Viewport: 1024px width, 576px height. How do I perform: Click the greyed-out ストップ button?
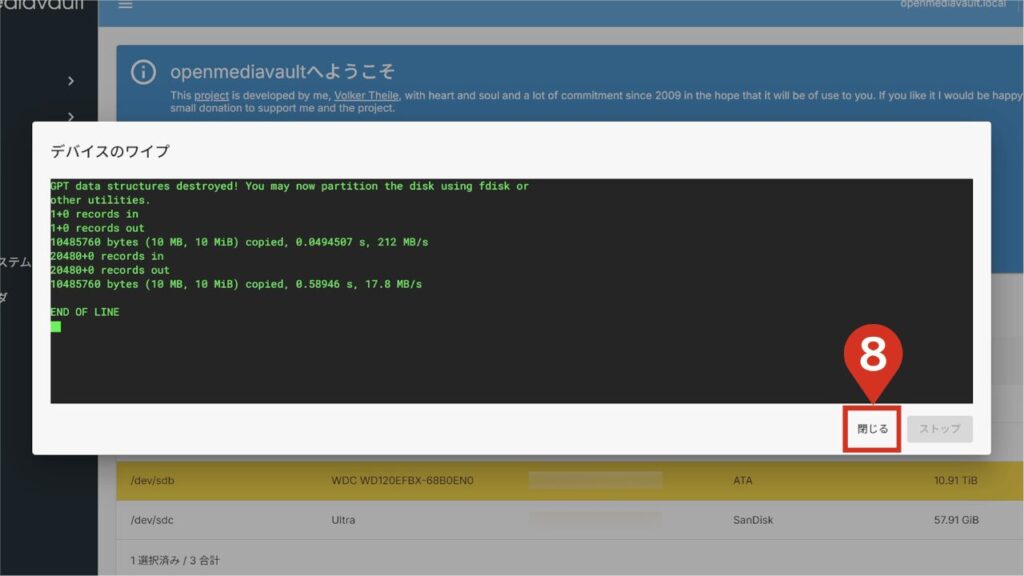pyautogui.click(x=939, y=429)
